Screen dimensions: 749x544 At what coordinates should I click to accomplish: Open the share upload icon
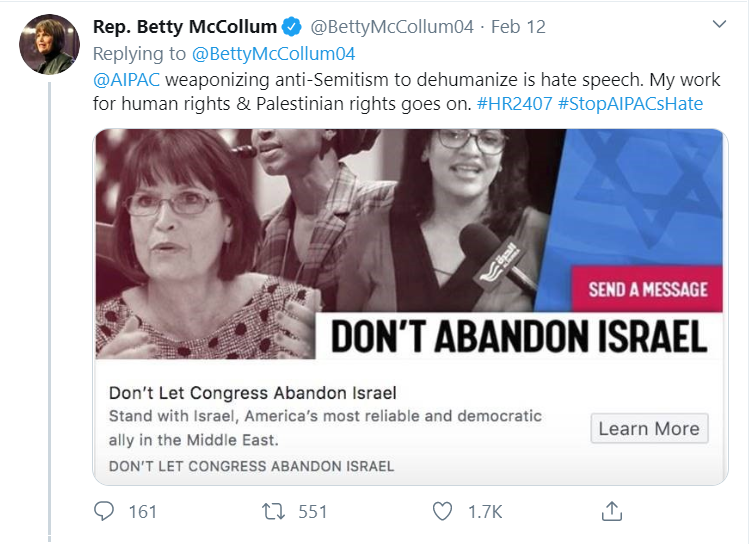[611, 511]
